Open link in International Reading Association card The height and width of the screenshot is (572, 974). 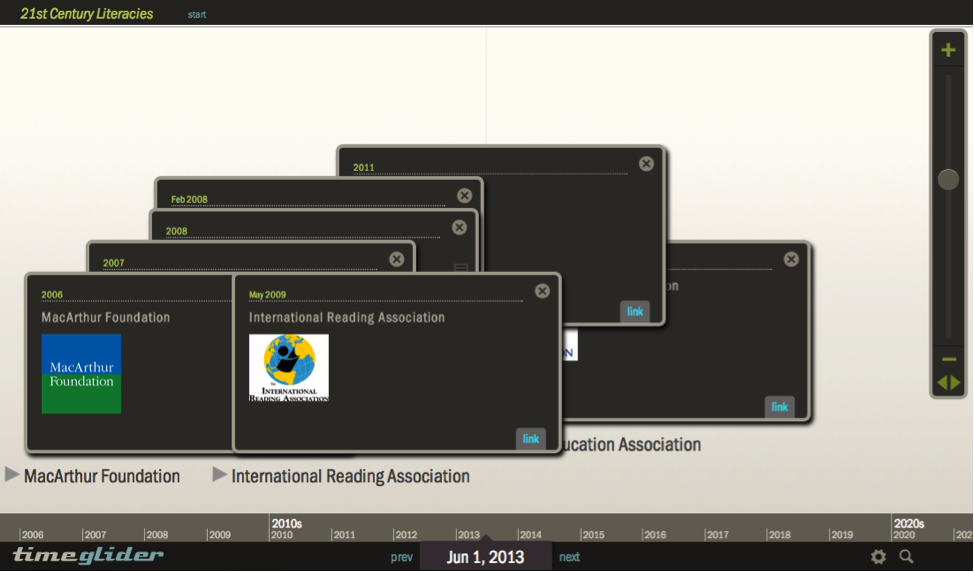point(531,438)
